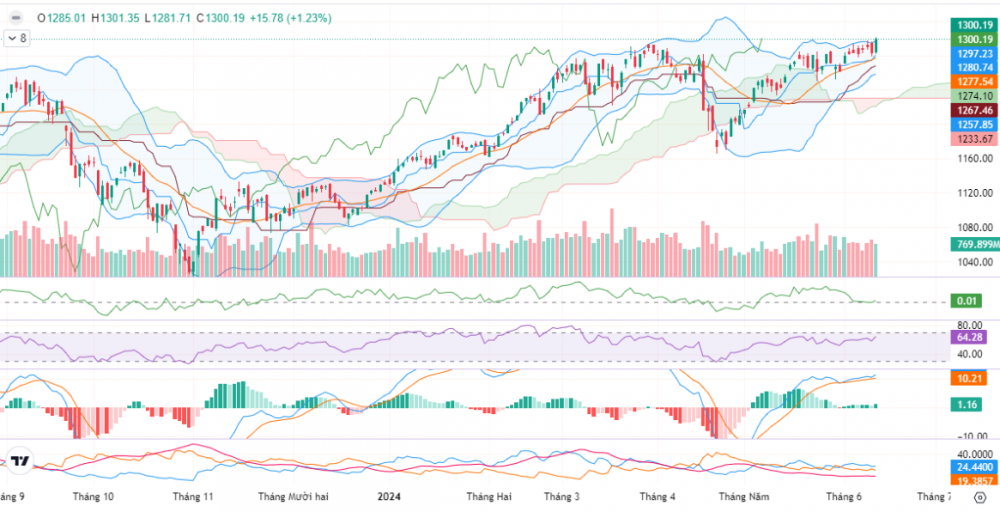
Task: Click the TradingView logo icon
Action: point(18,461)
